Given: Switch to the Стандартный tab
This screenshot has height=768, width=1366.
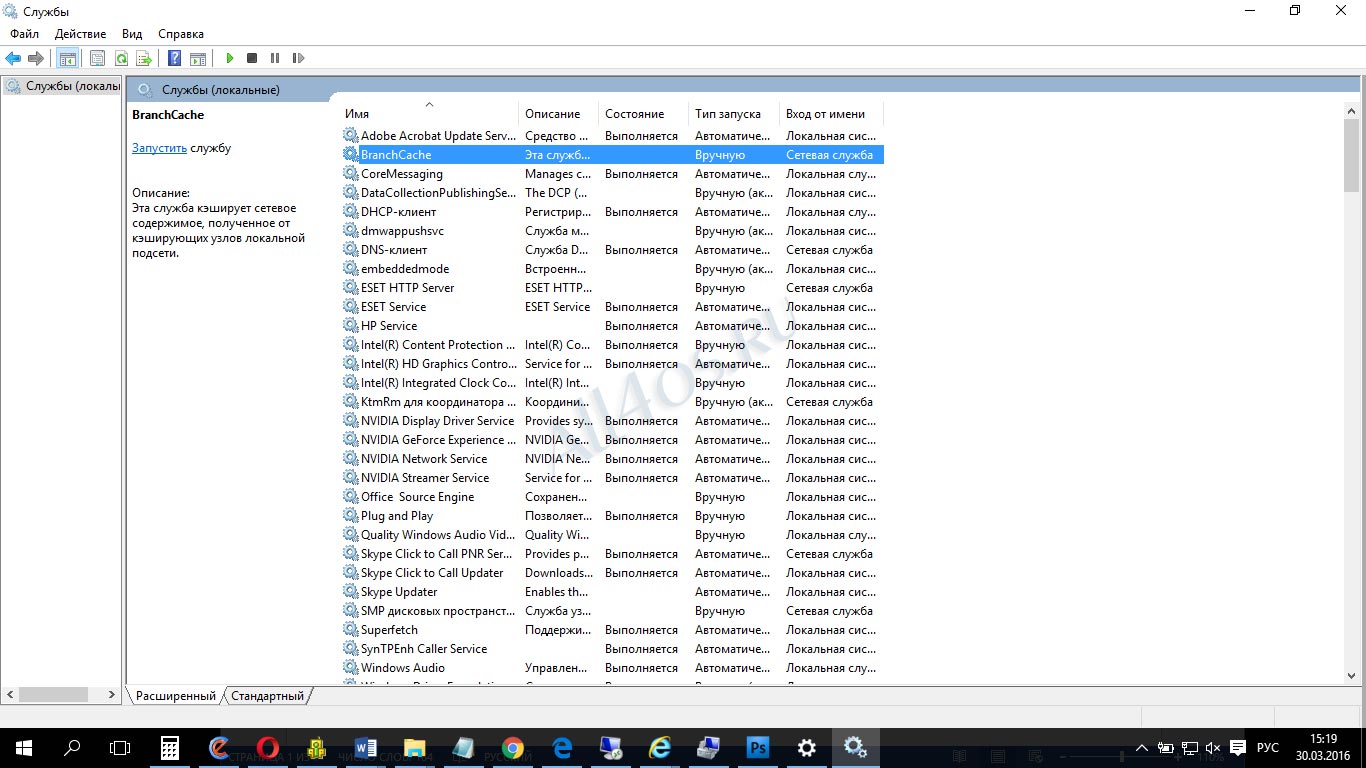Looking at the screenshot, I should tap(267, 696).
